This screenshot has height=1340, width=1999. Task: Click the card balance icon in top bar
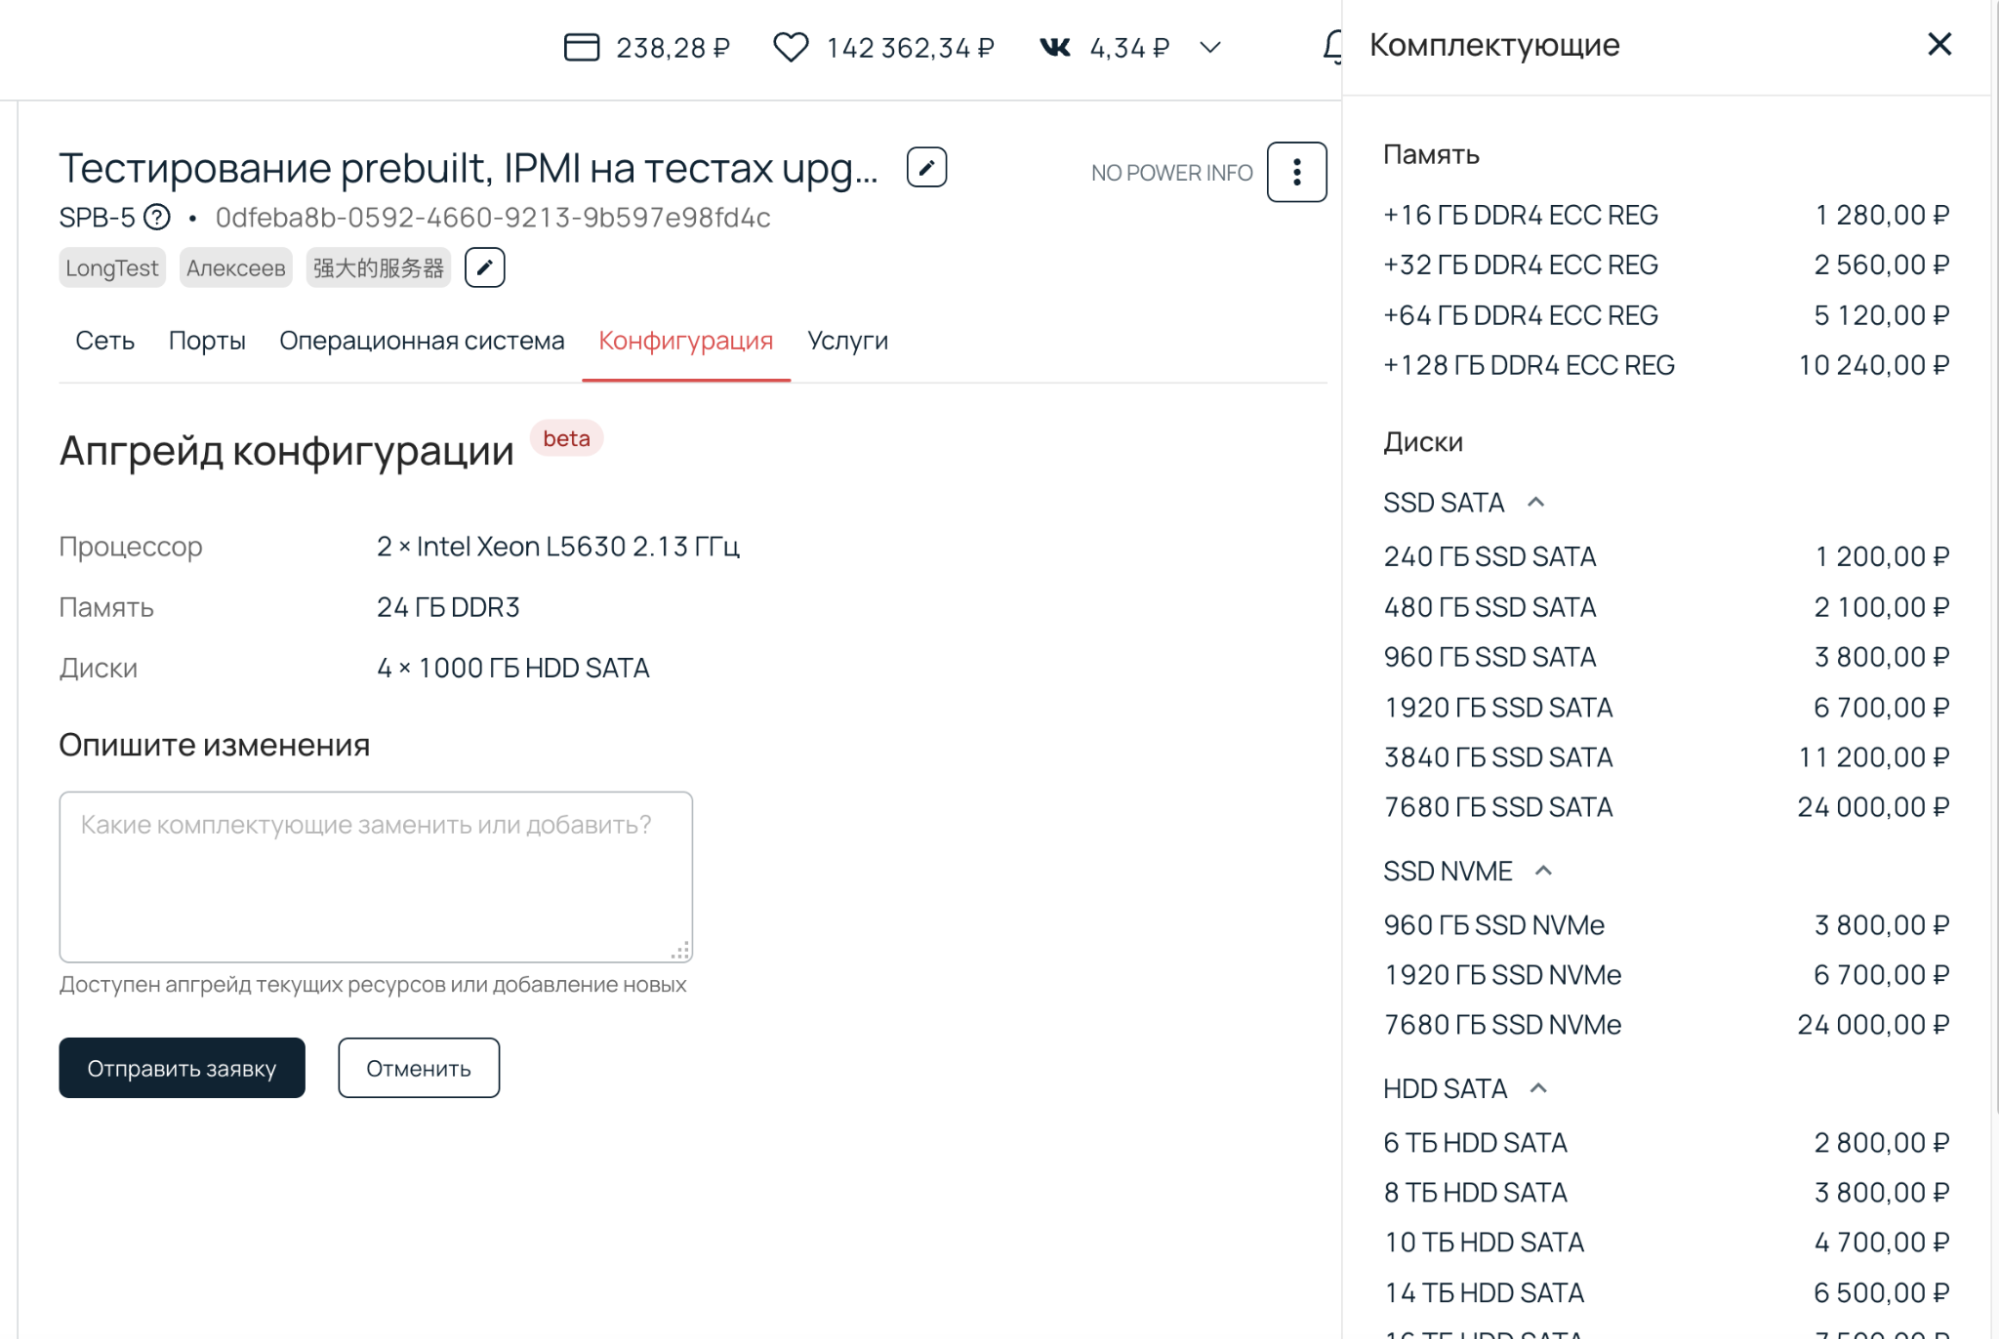pos(582,46)
